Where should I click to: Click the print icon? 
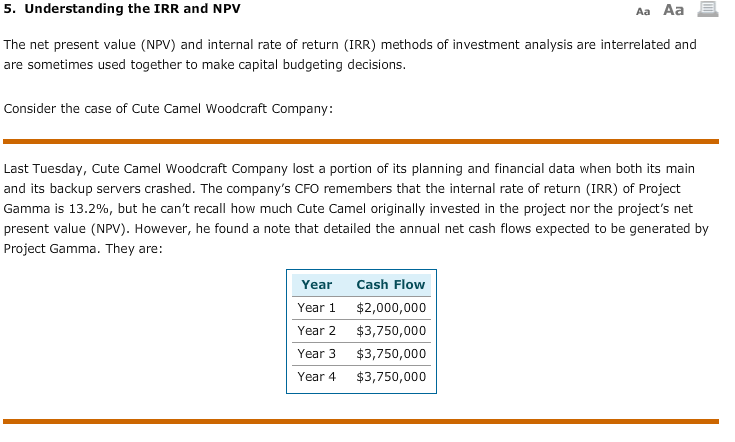[709, 9]
